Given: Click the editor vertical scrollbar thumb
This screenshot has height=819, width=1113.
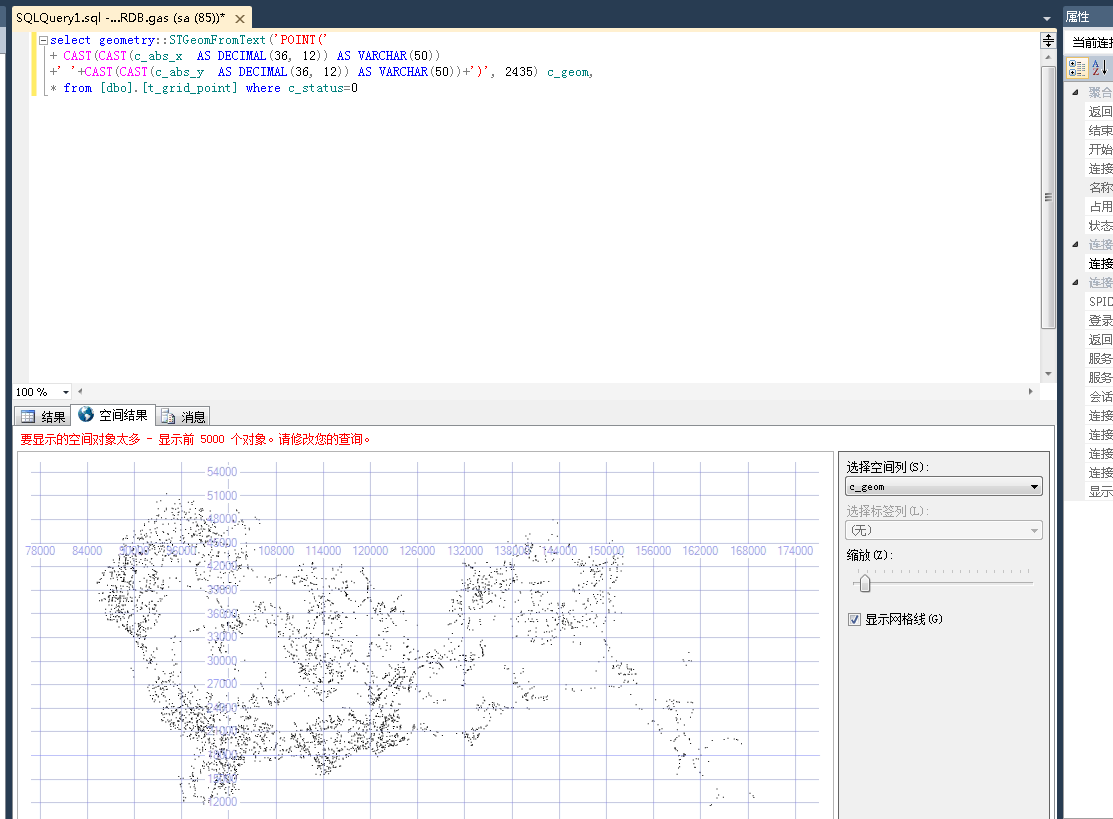Looking at the screenshot, I should pos(1048,197).
